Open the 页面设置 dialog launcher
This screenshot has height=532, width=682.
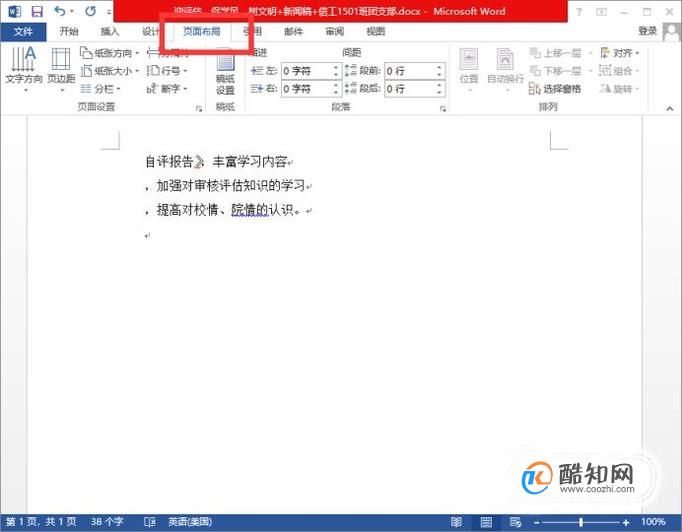pos(199,108)
